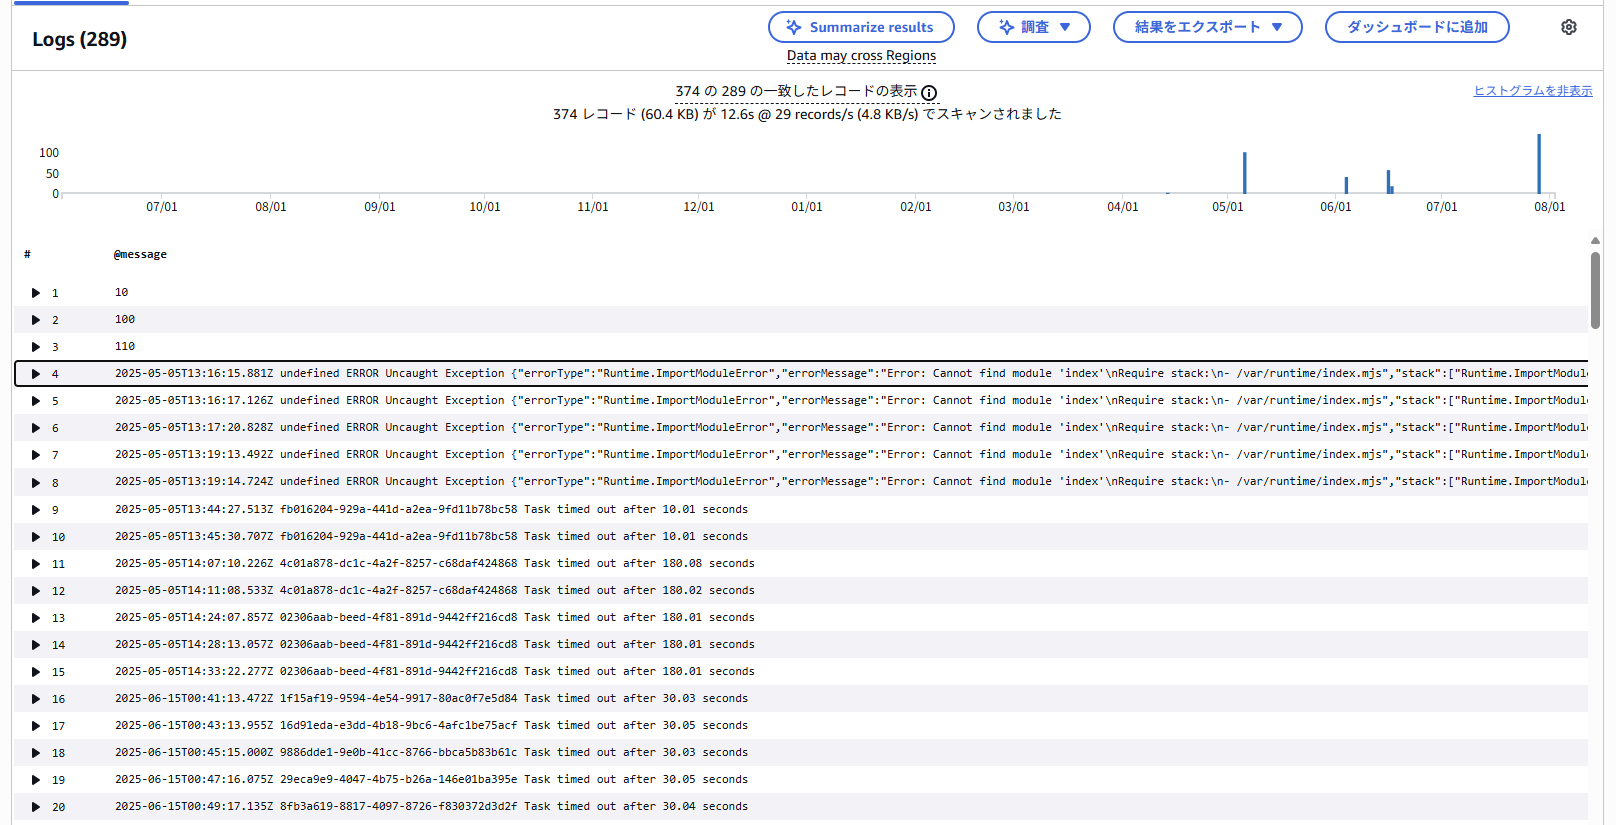The height and width of the screenshot is (825, 1616).
Task: Click the histogram bar just after 05/01
Action: tap(1245, 173)
